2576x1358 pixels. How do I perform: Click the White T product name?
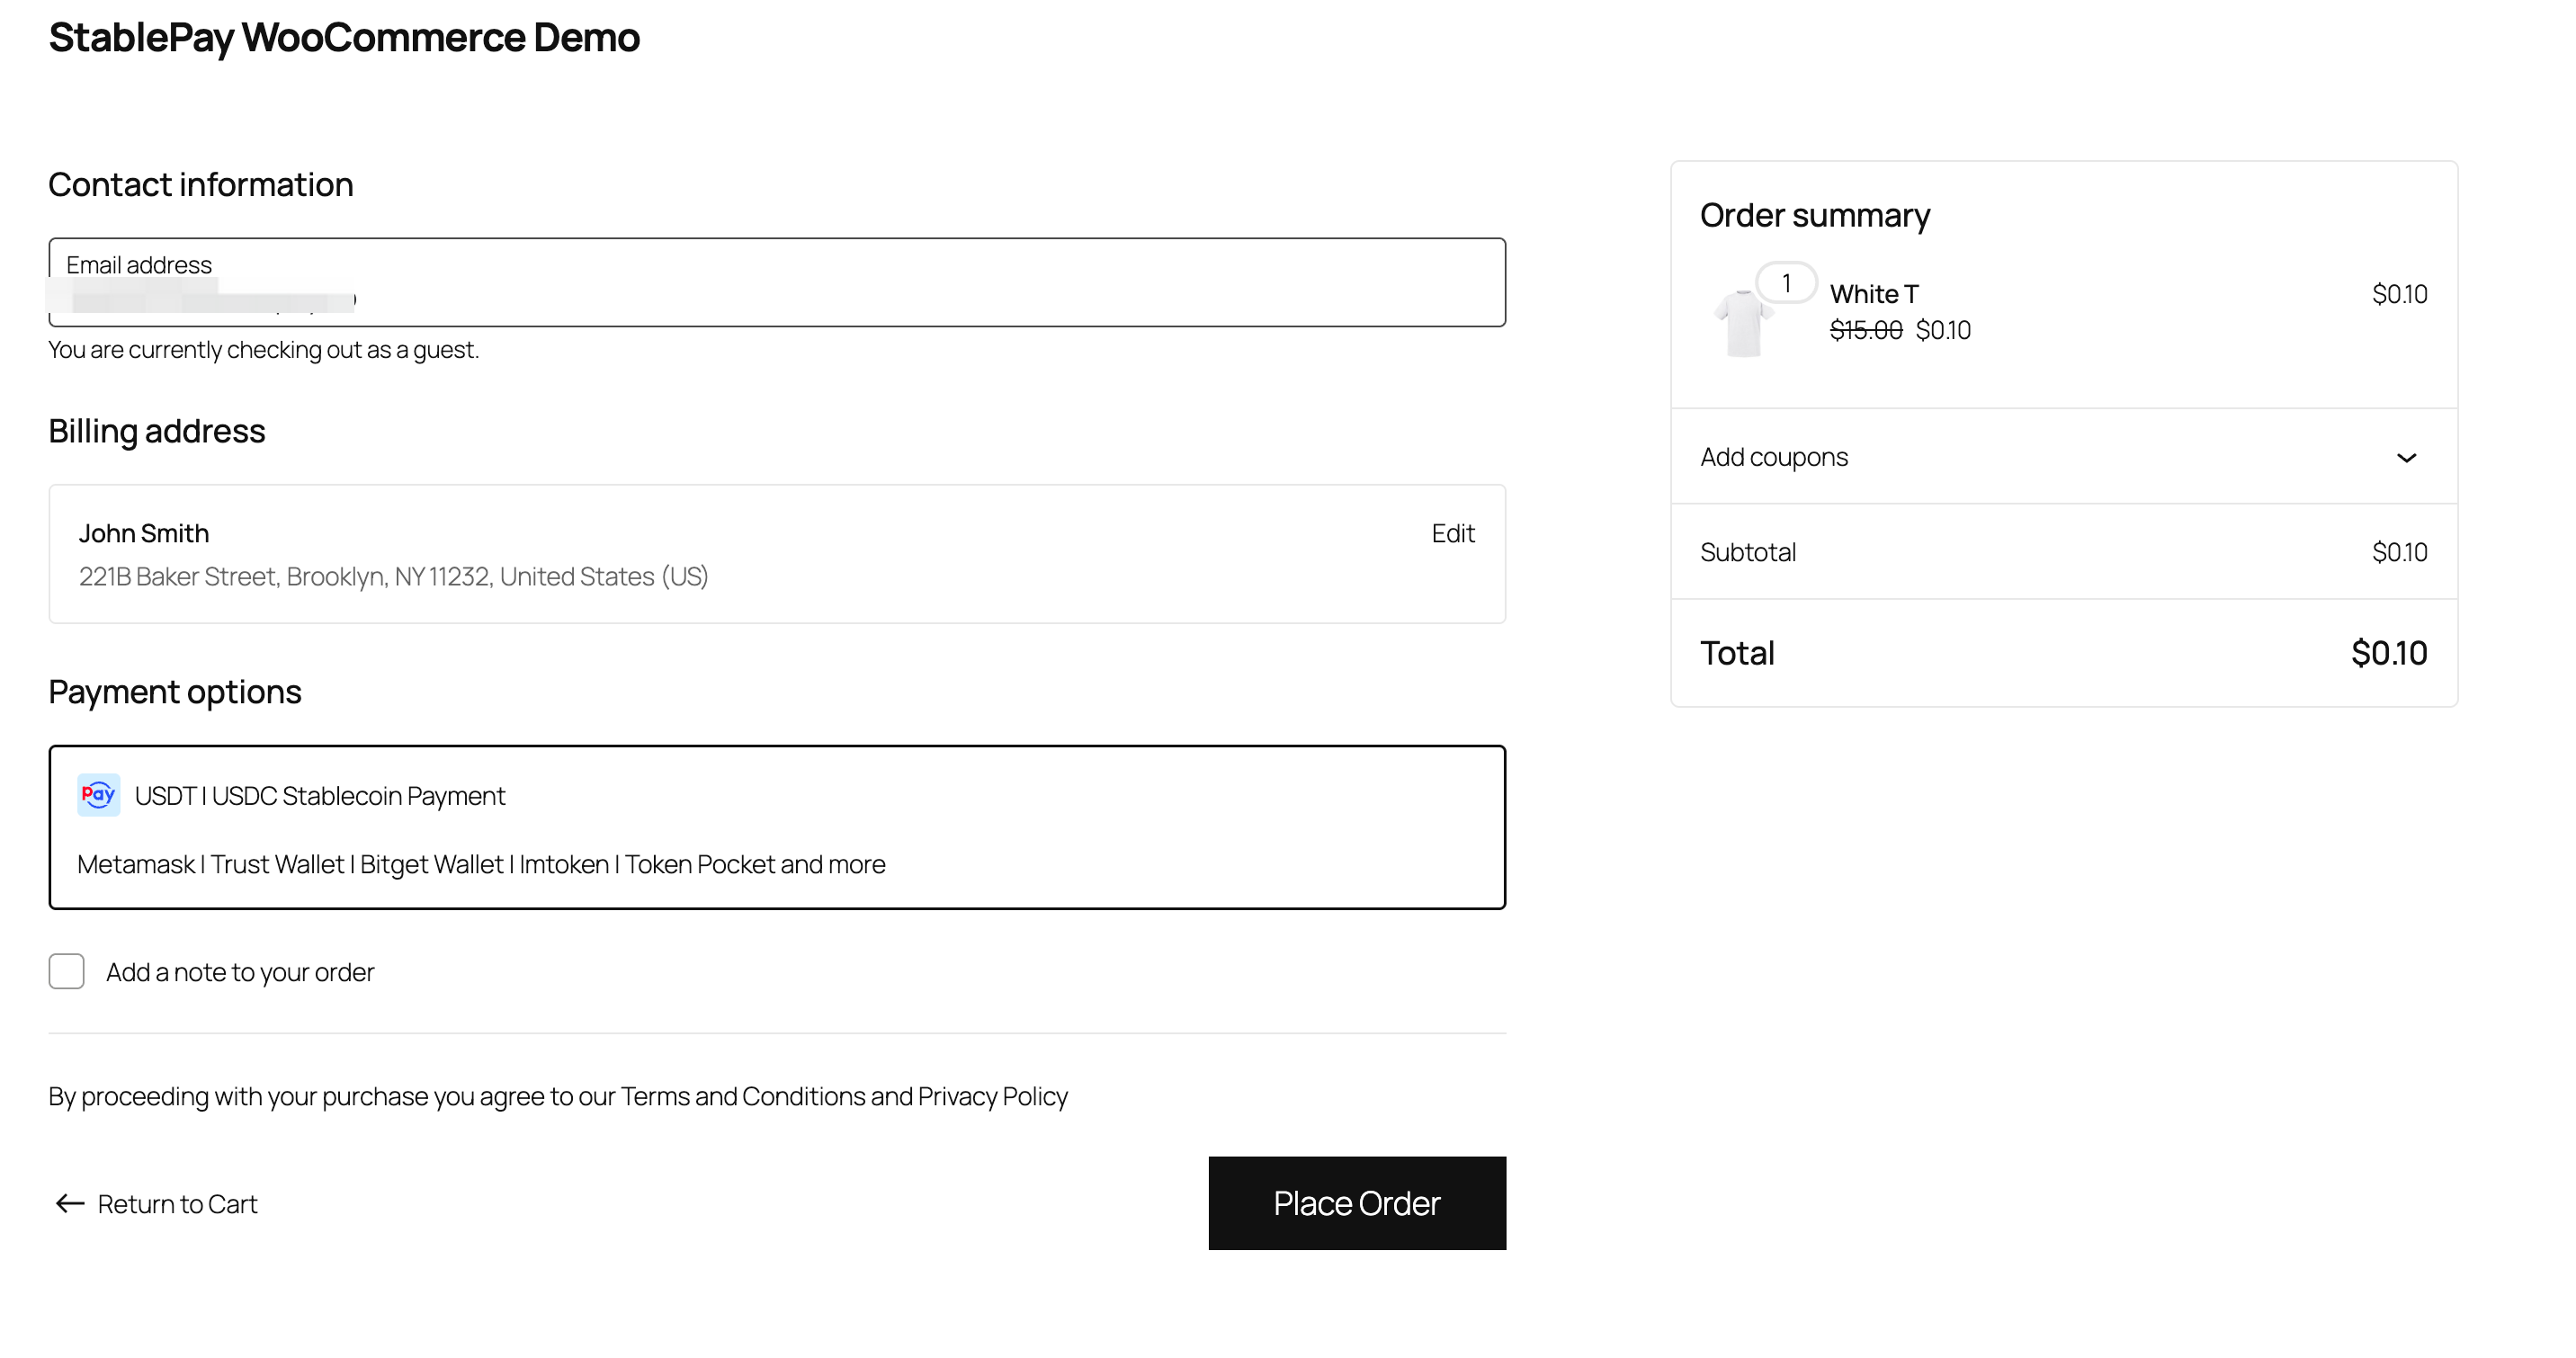pos(1873,293)
